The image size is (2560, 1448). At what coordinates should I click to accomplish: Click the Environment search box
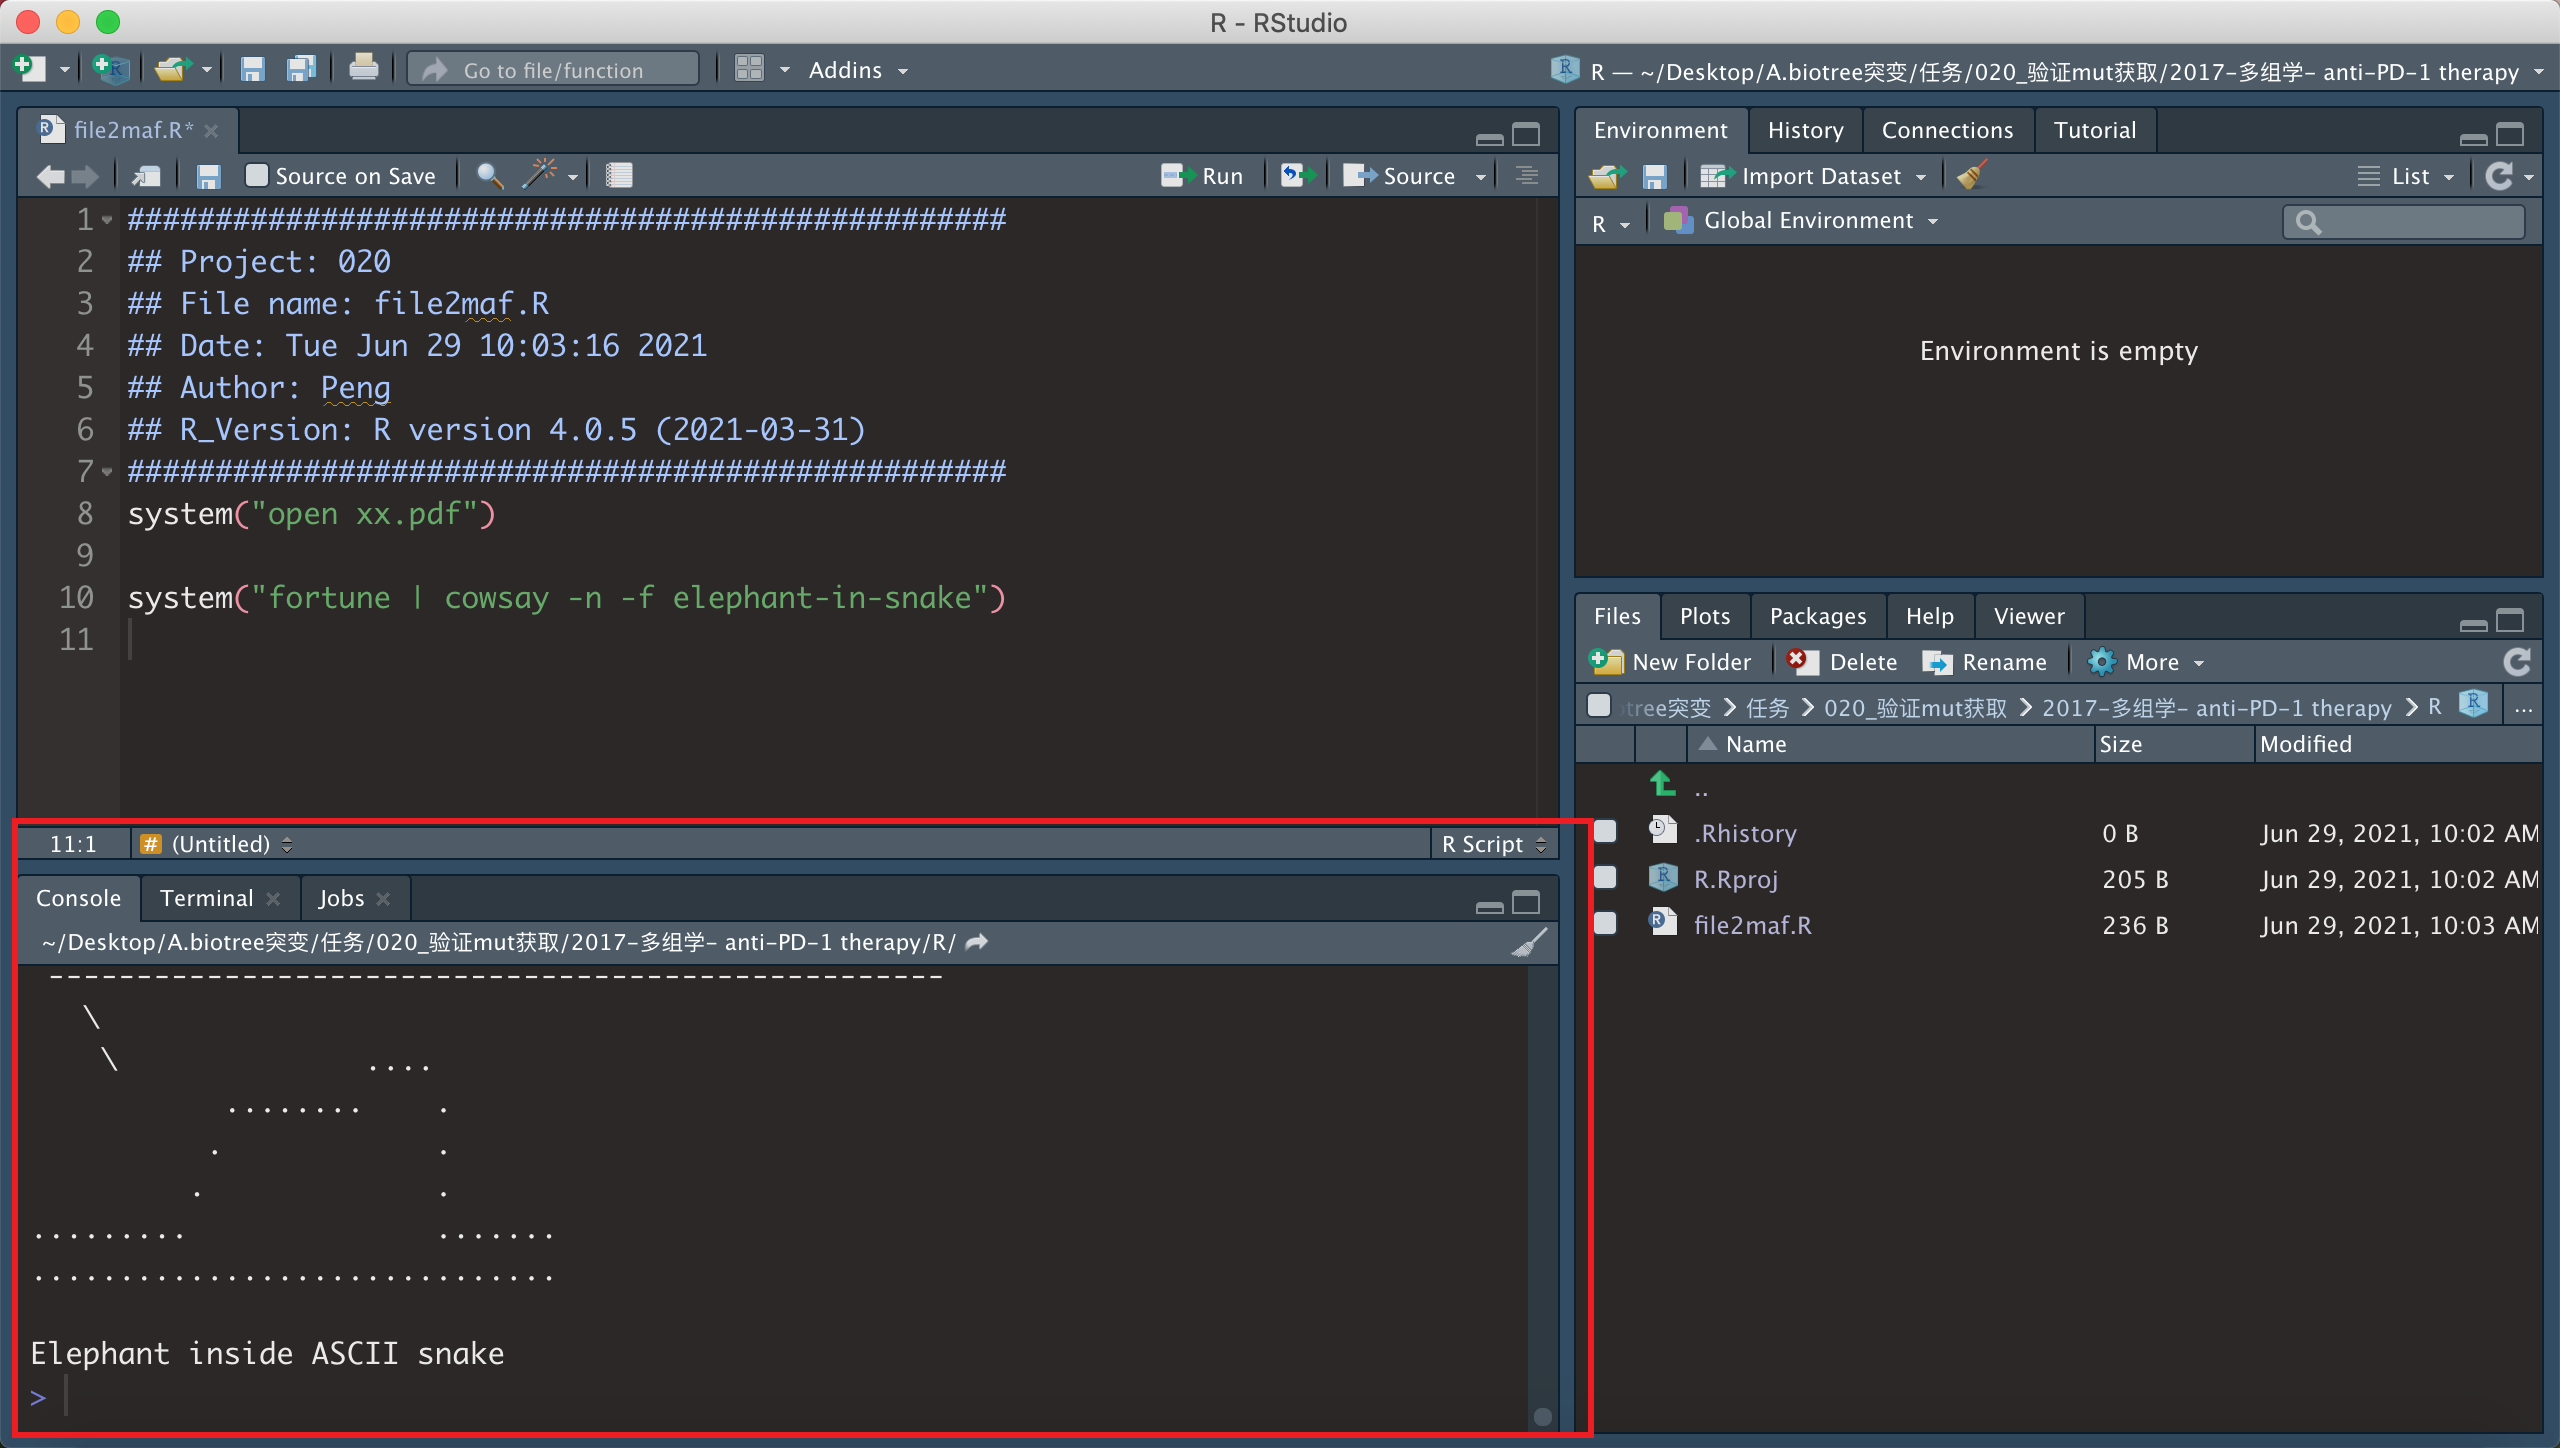[2404, 221]
